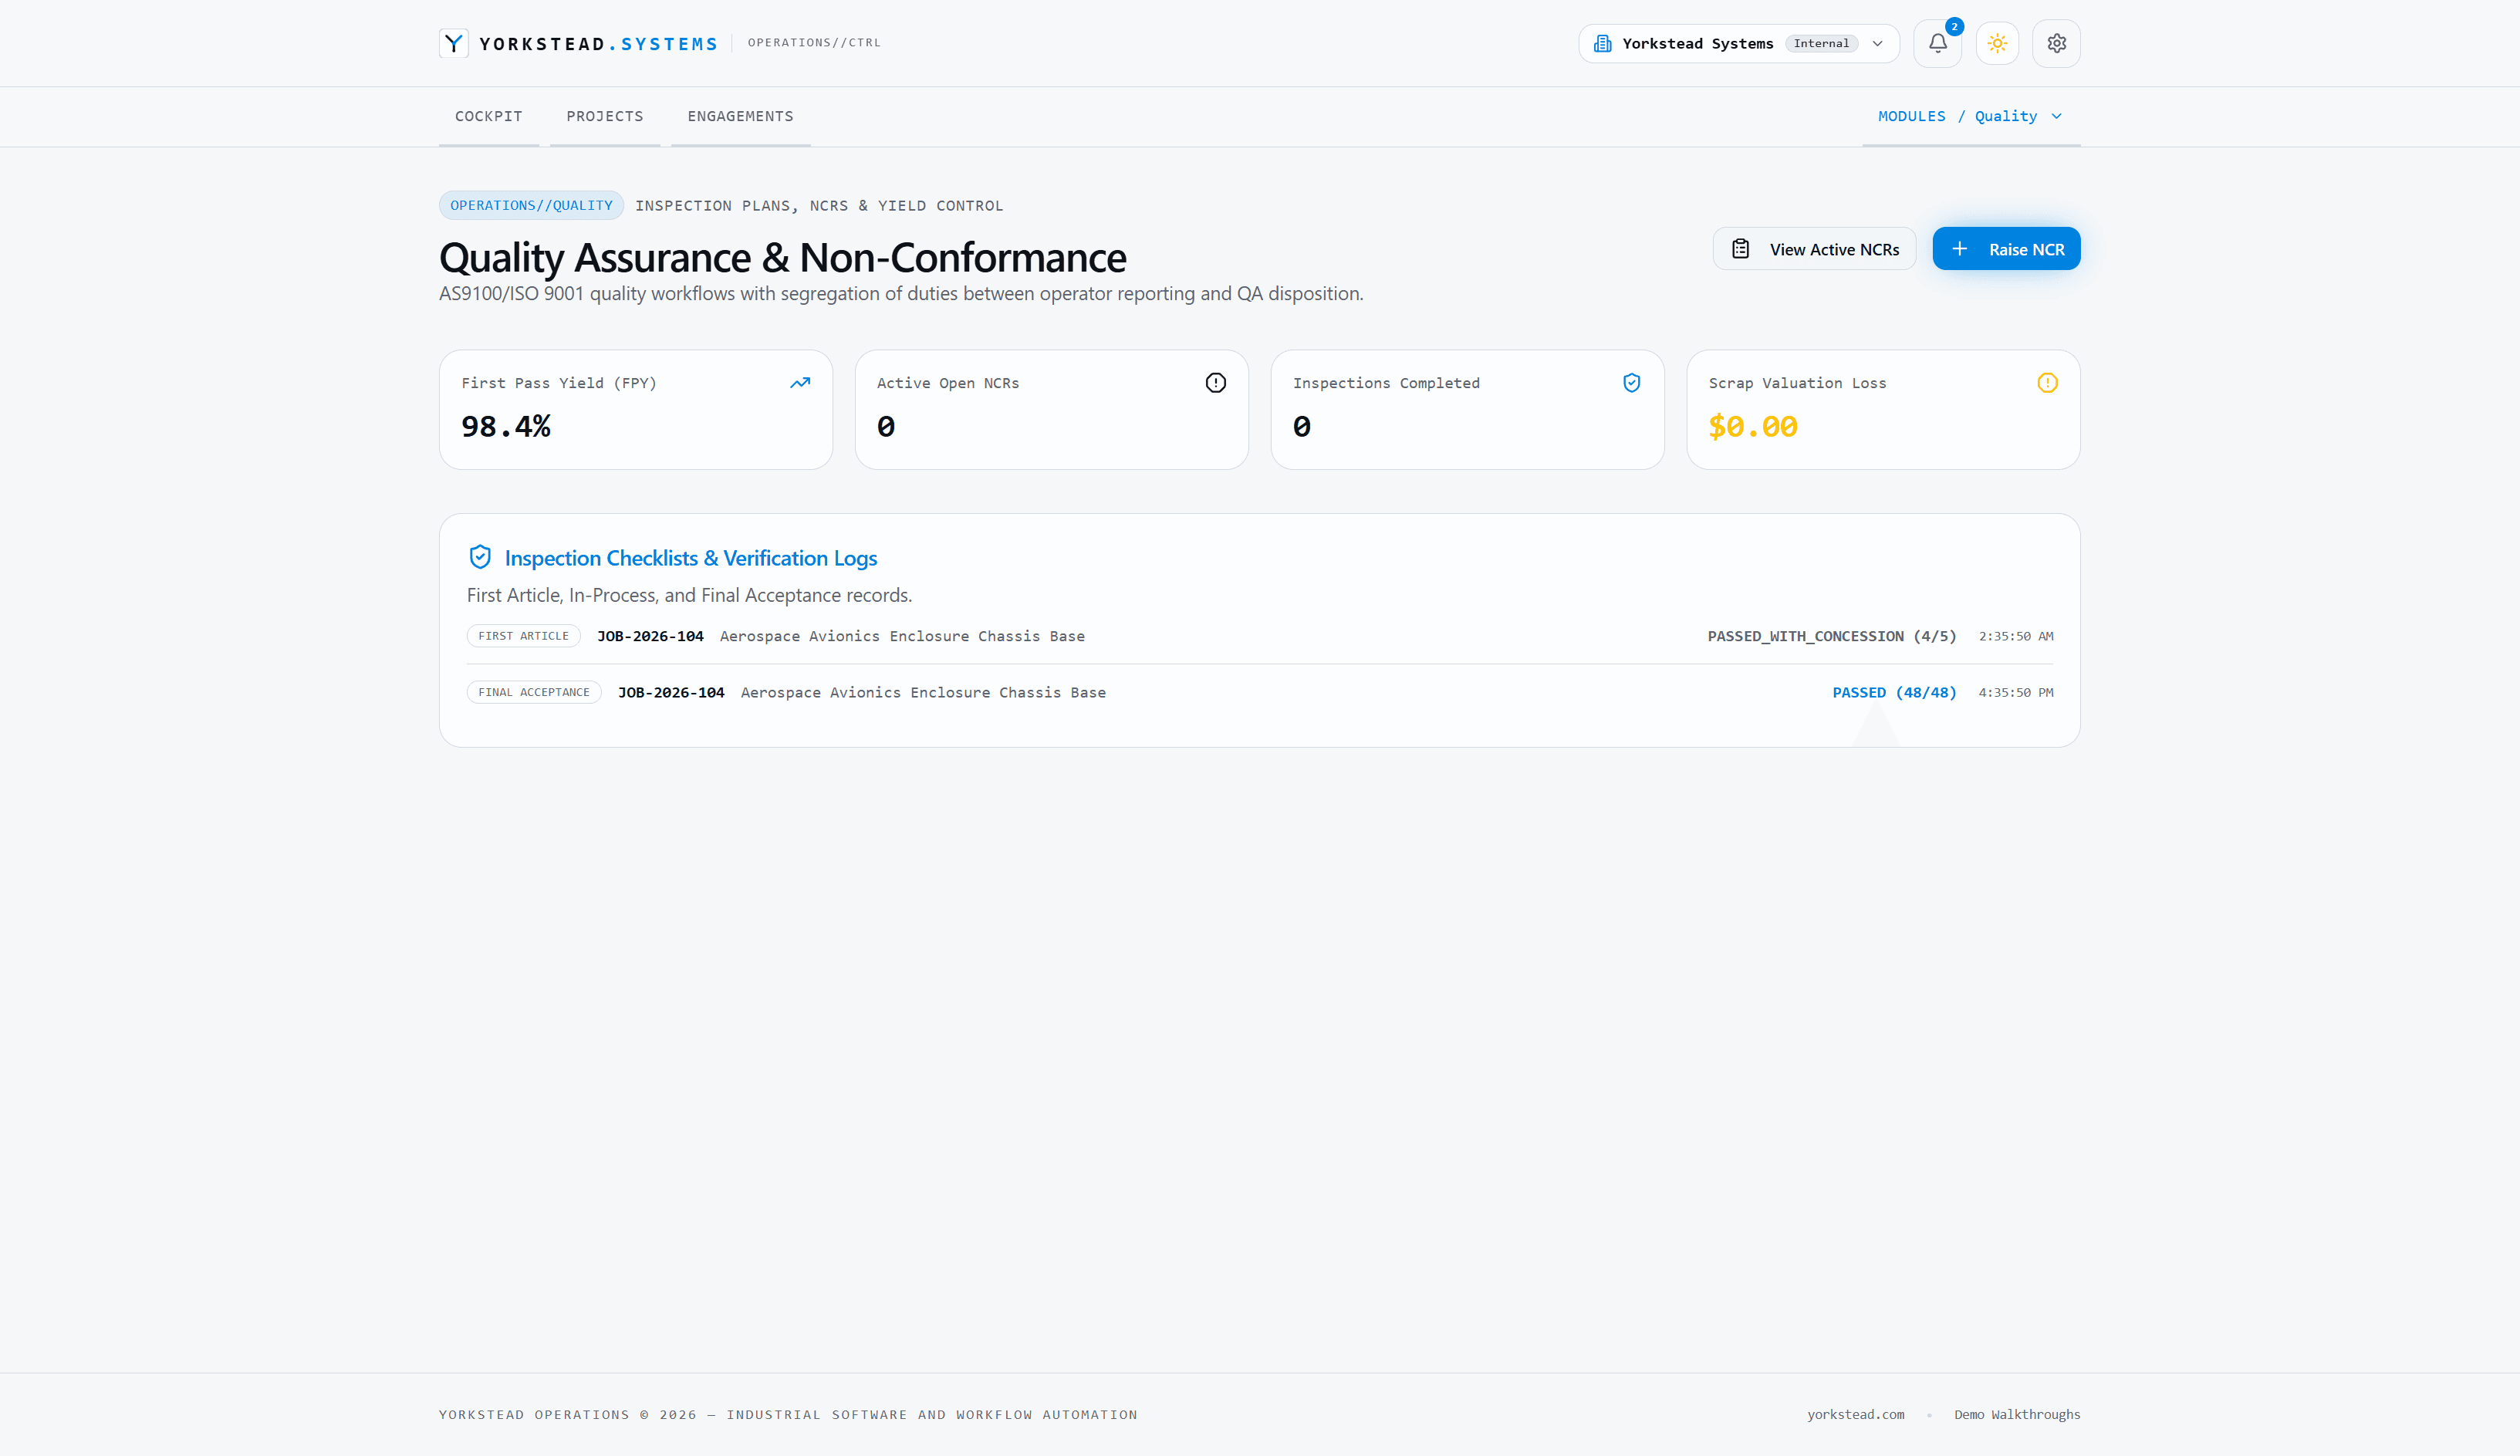Click the building icon beside Yorkstead Systems
Screen dimensions: 2520x1456
coord(1602,43)
